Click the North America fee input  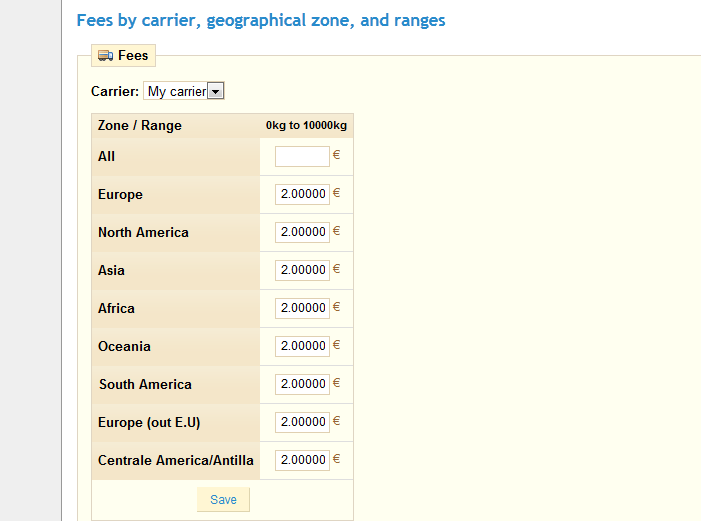click(302, 232)
